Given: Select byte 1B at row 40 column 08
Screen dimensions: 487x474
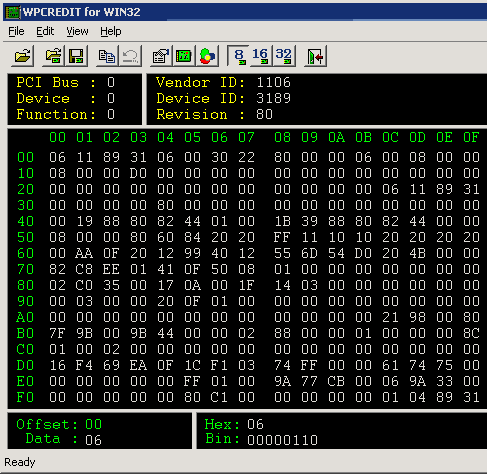Looking at the screenshot, I should [282, 221].
